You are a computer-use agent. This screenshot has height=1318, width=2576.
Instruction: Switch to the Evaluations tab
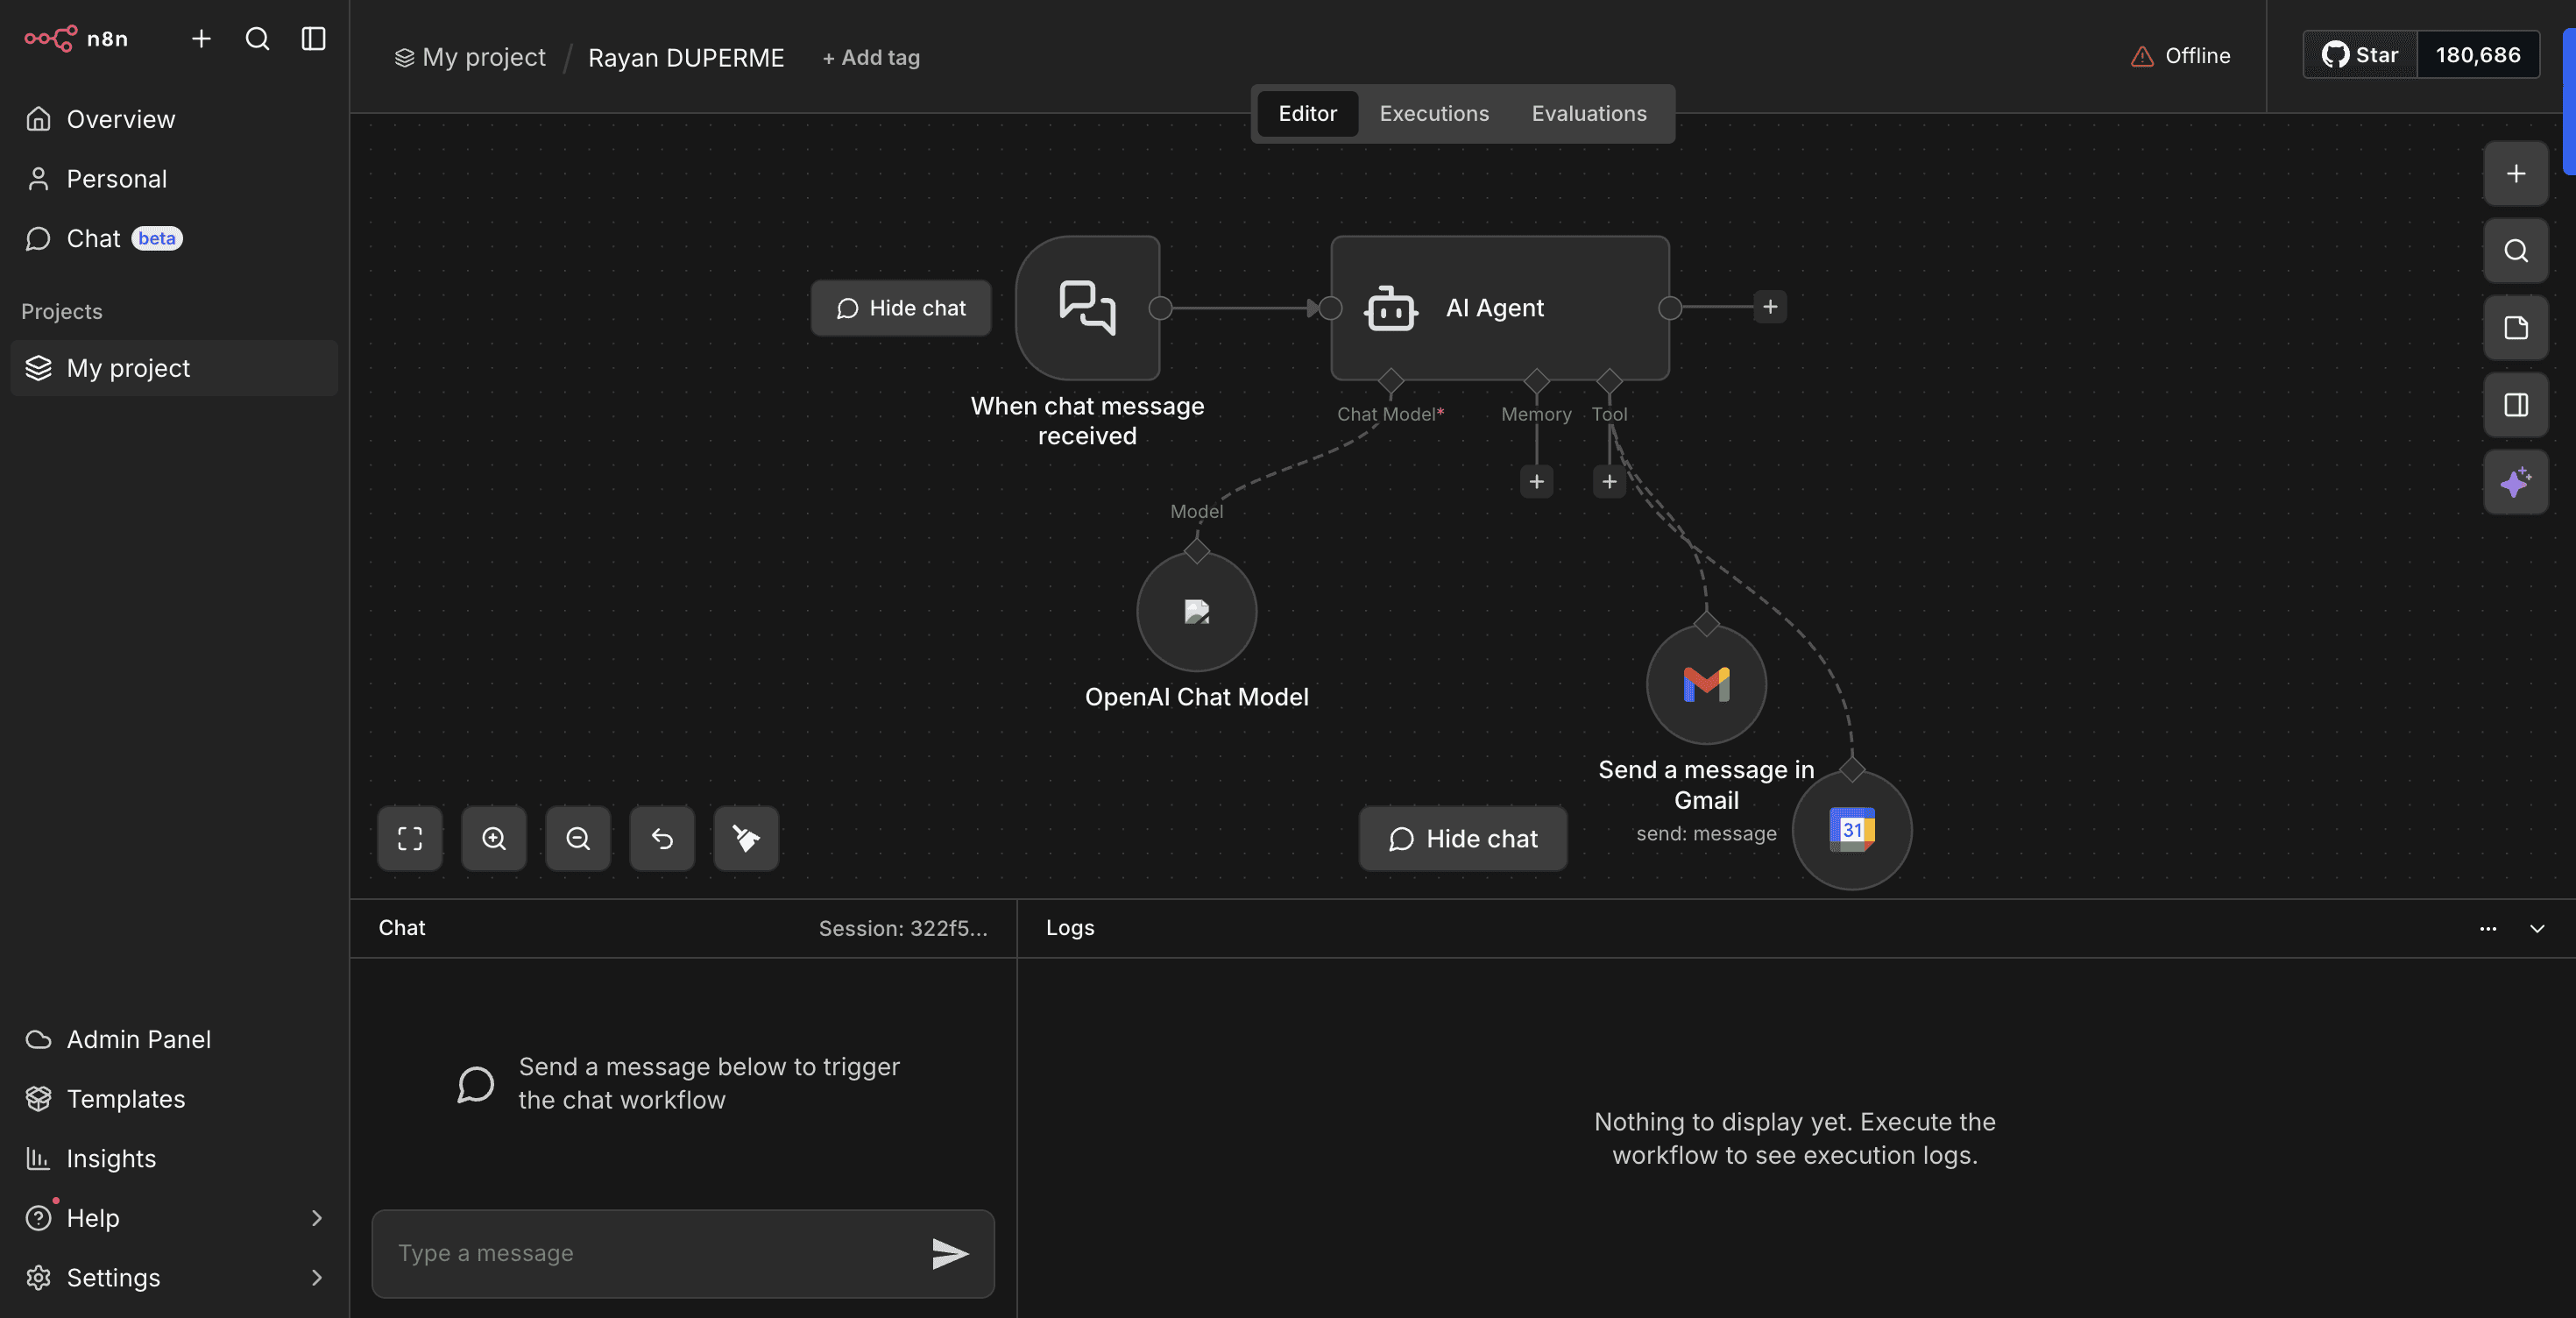[1589, 114]
